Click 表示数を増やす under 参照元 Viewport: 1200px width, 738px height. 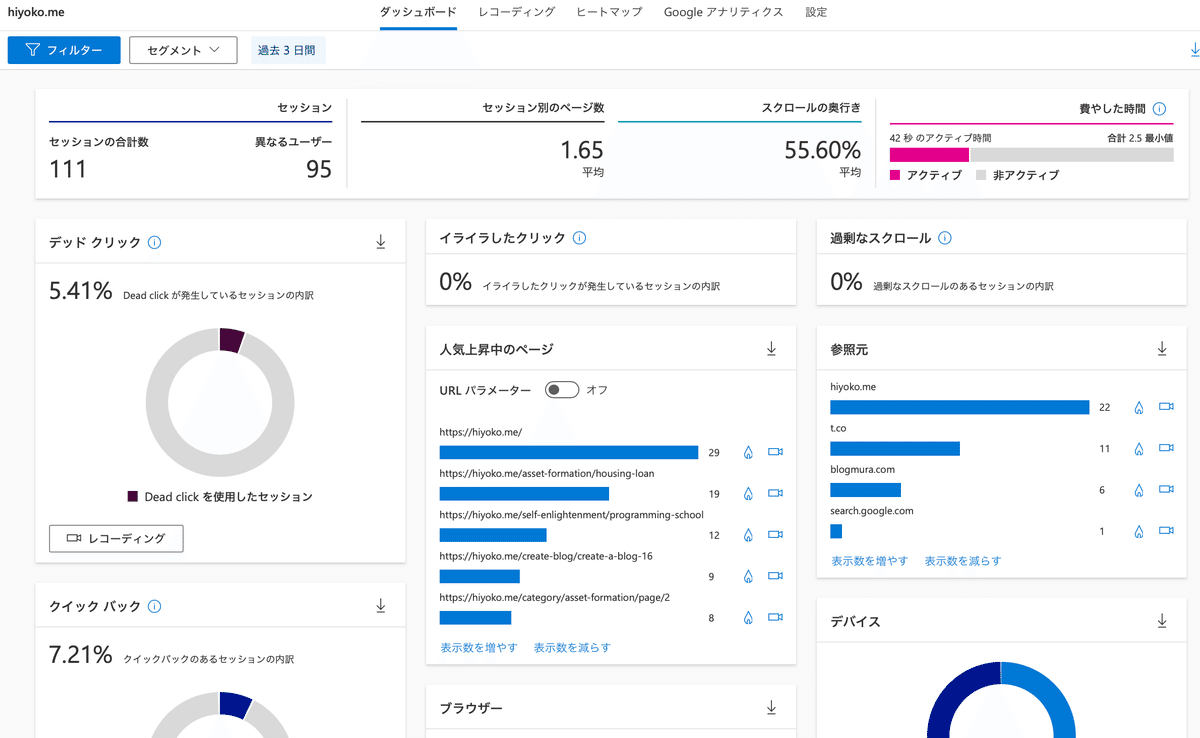point(870,561)
